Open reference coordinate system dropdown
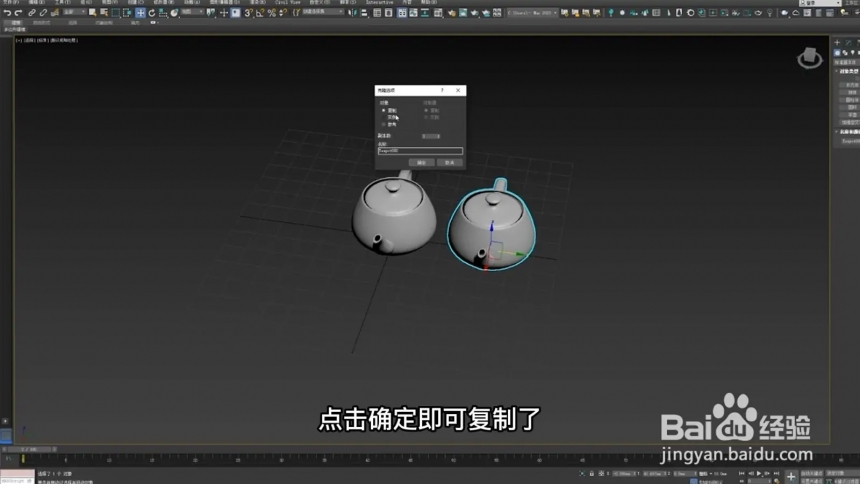 click(x=191, y=12)
